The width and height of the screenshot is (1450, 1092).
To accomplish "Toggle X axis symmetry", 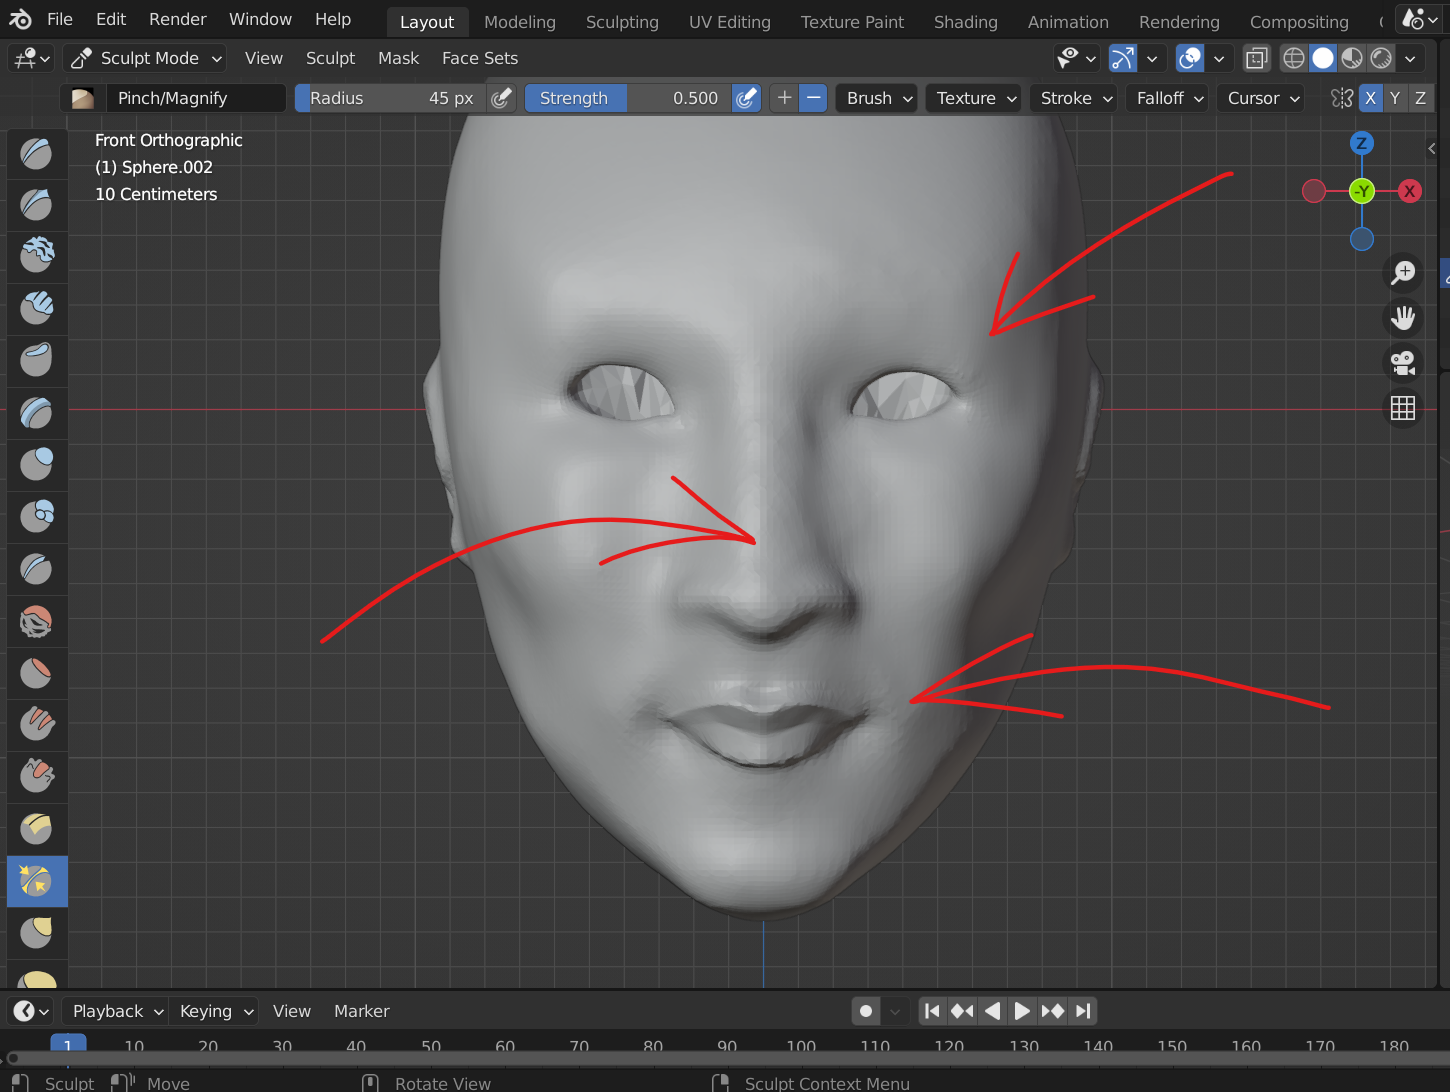I will click(1370, 98).
